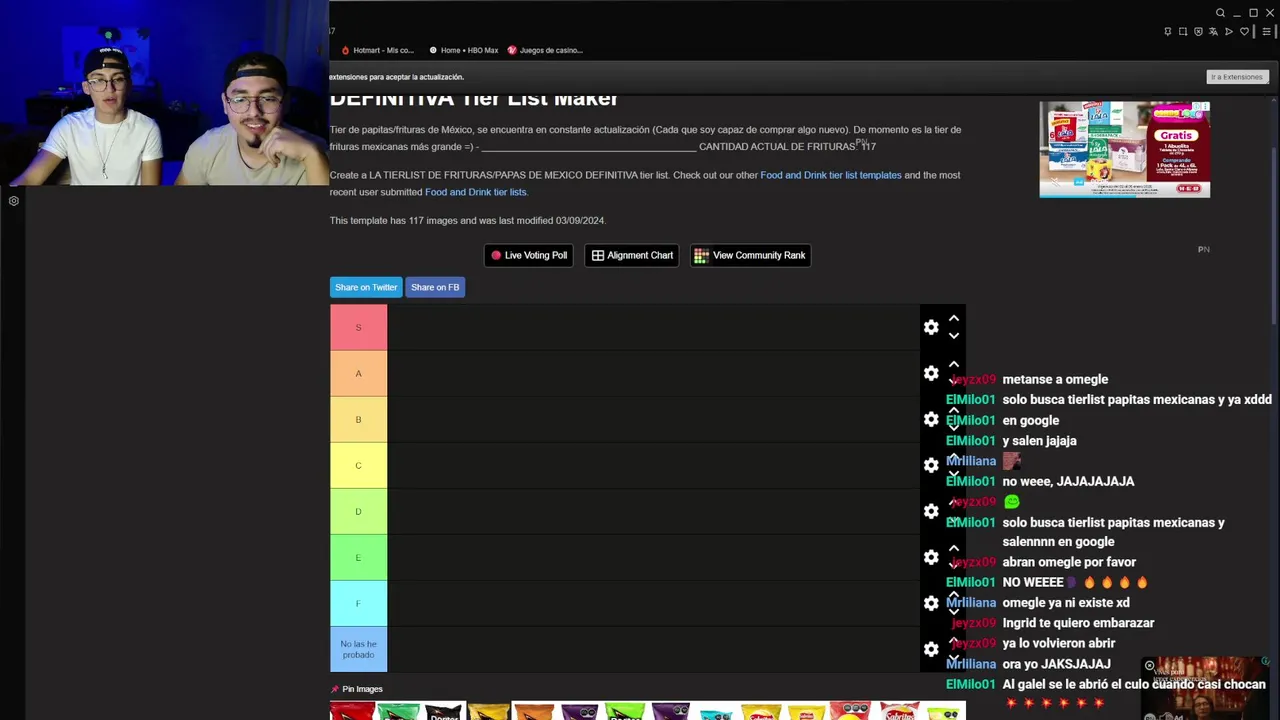The width and height of the screenshot is (1280, 720).
Task: Open the Home • HBO Max bookmark
Action: pyautogui.click(x=463, y=50)
